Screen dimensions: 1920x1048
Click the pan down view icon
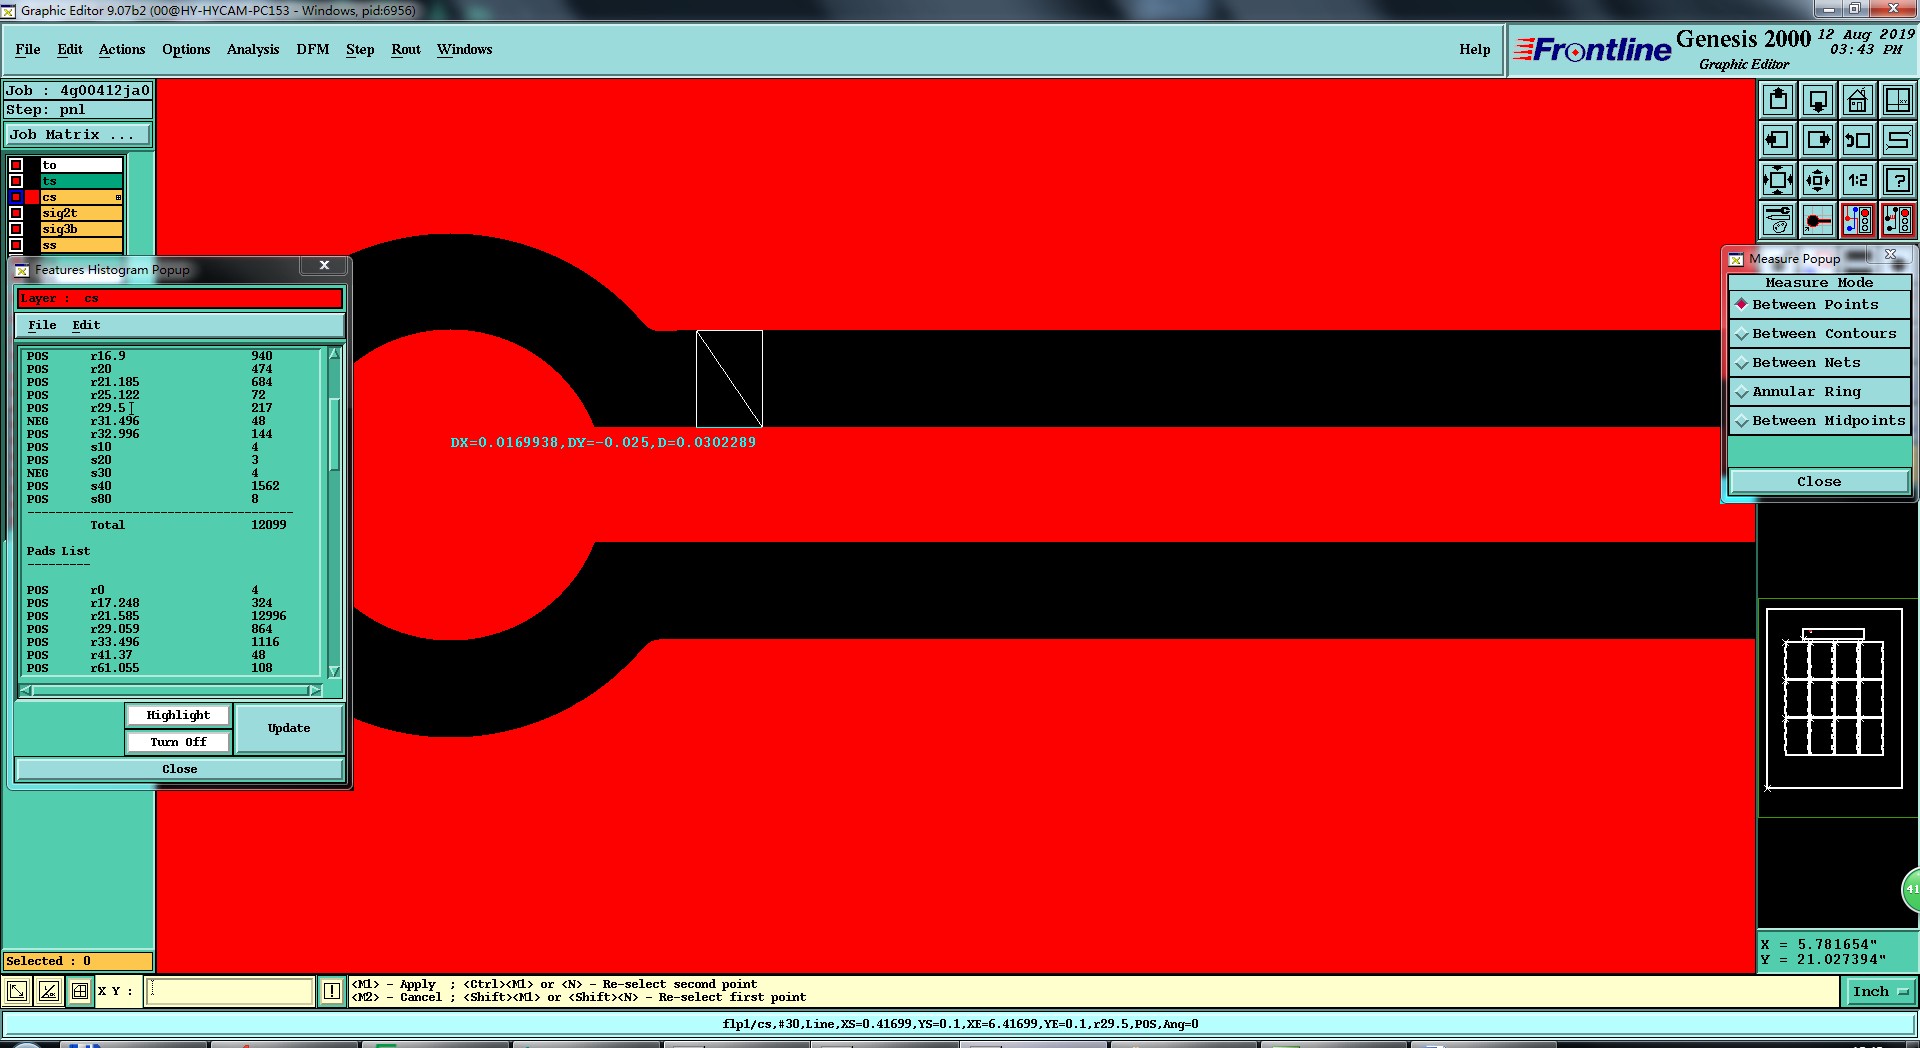tap(1818, 100)
